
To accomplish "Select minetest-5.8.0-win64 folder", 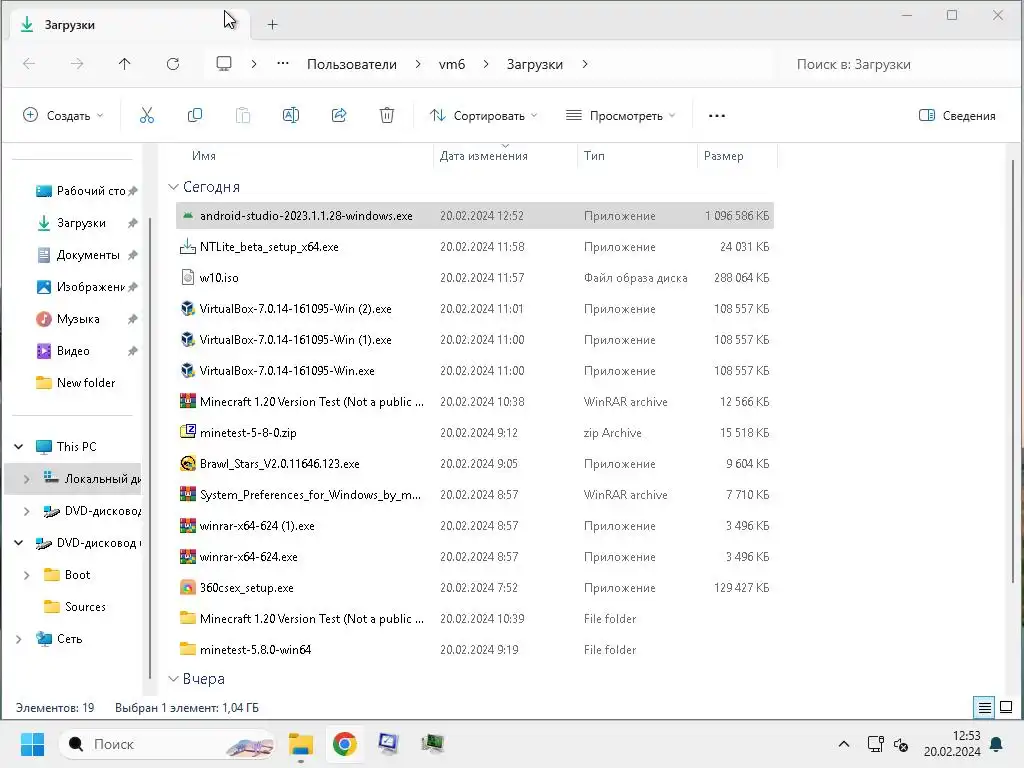I will 475,649.
